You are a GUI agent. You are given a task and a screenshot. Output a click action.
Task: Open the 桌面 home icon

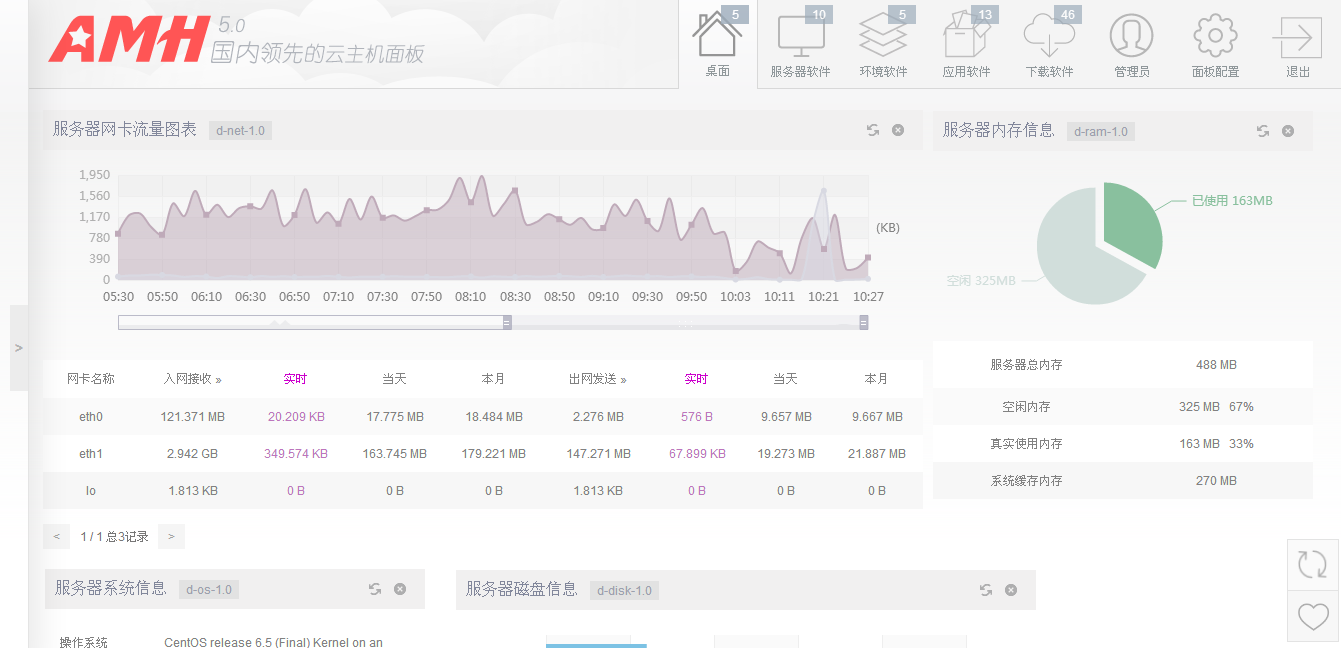[x=717, y=38]
